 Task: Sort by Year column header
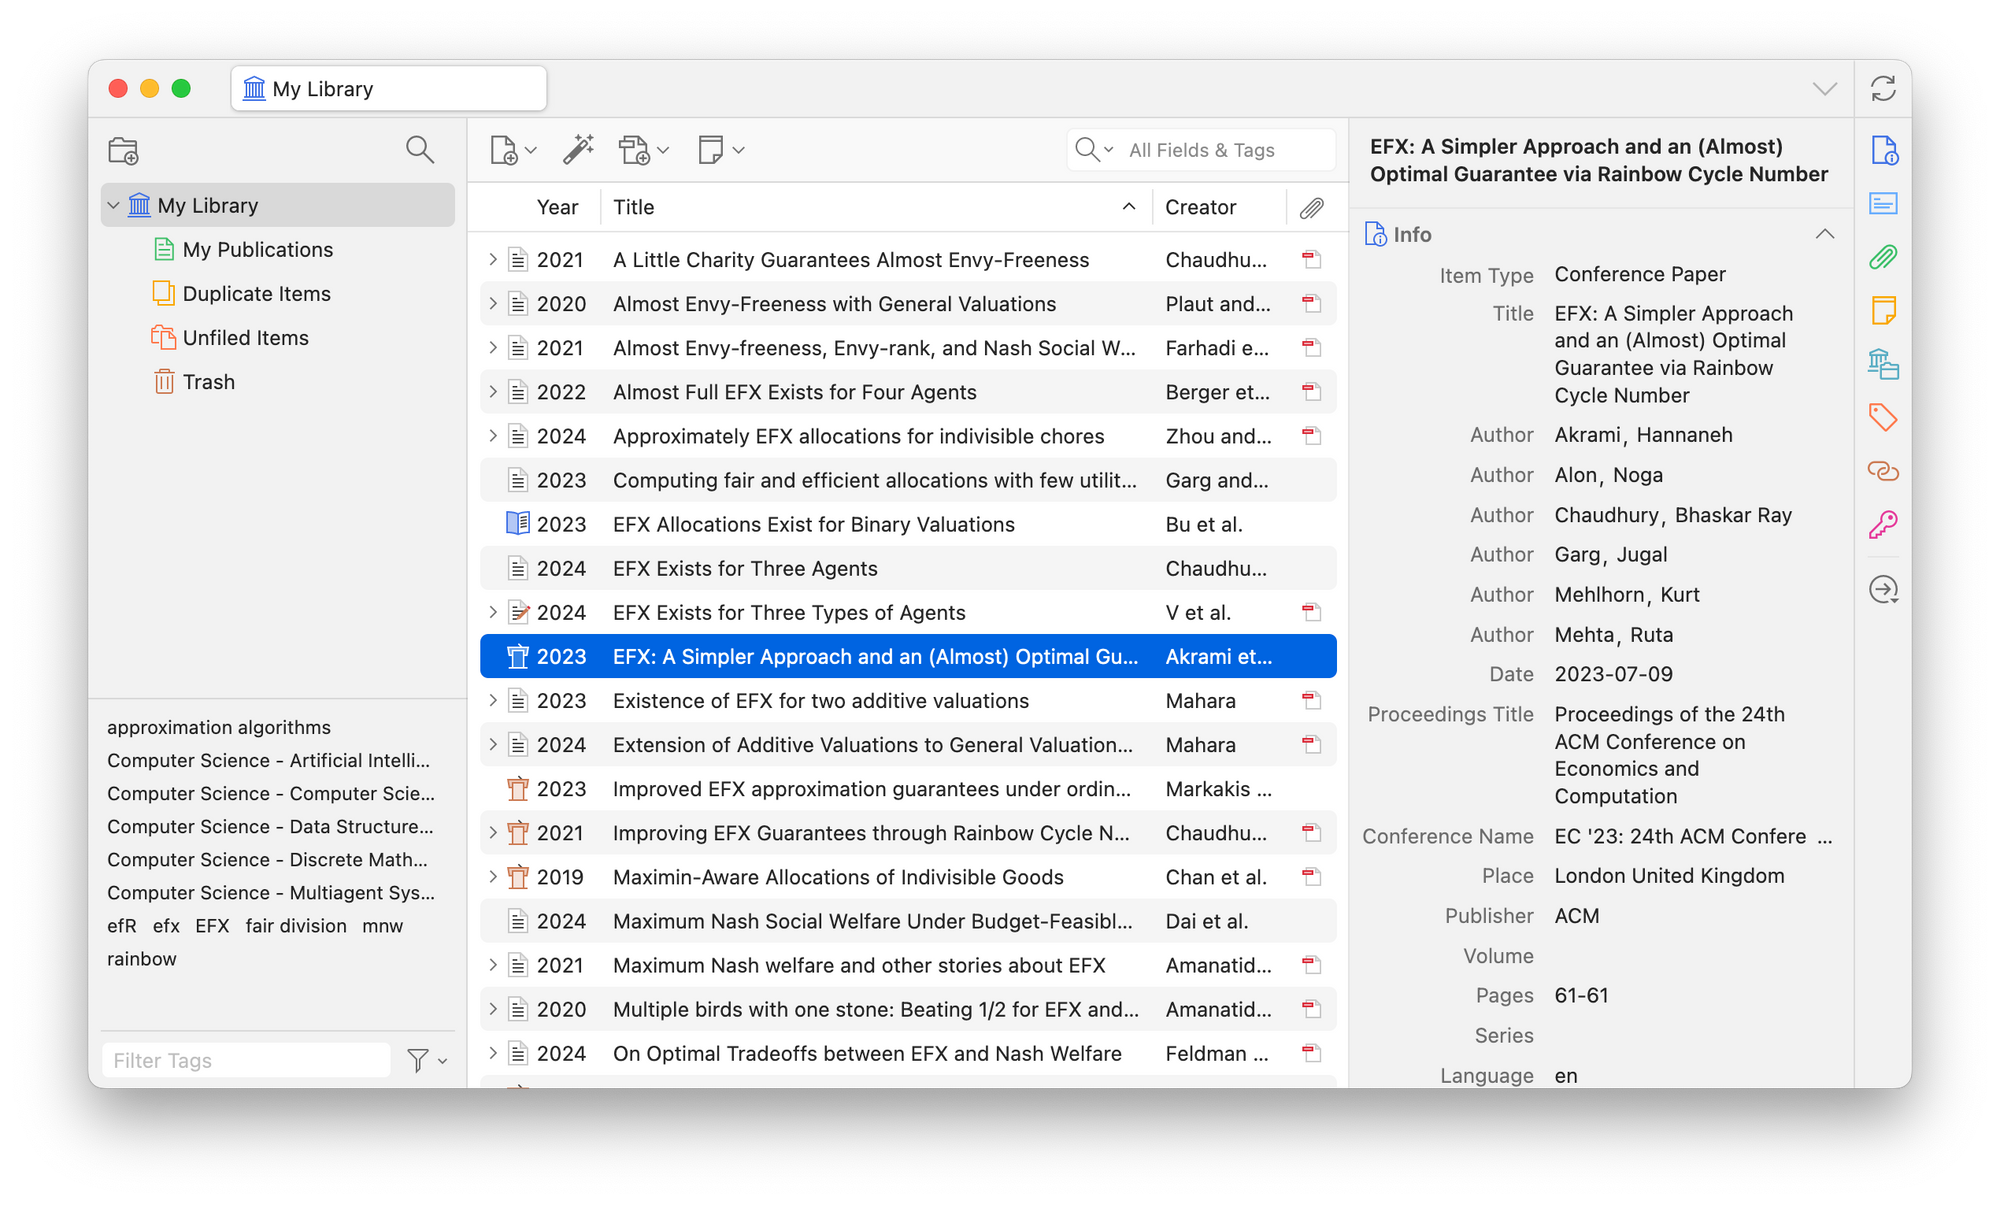[x=557, y=207]
